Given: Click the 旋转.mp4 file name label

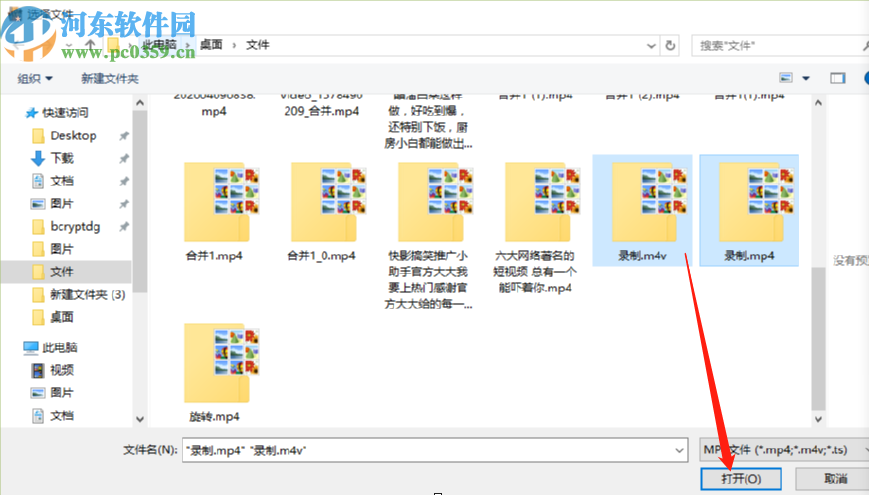Looking at the screenshot, I should coord(214,416).
